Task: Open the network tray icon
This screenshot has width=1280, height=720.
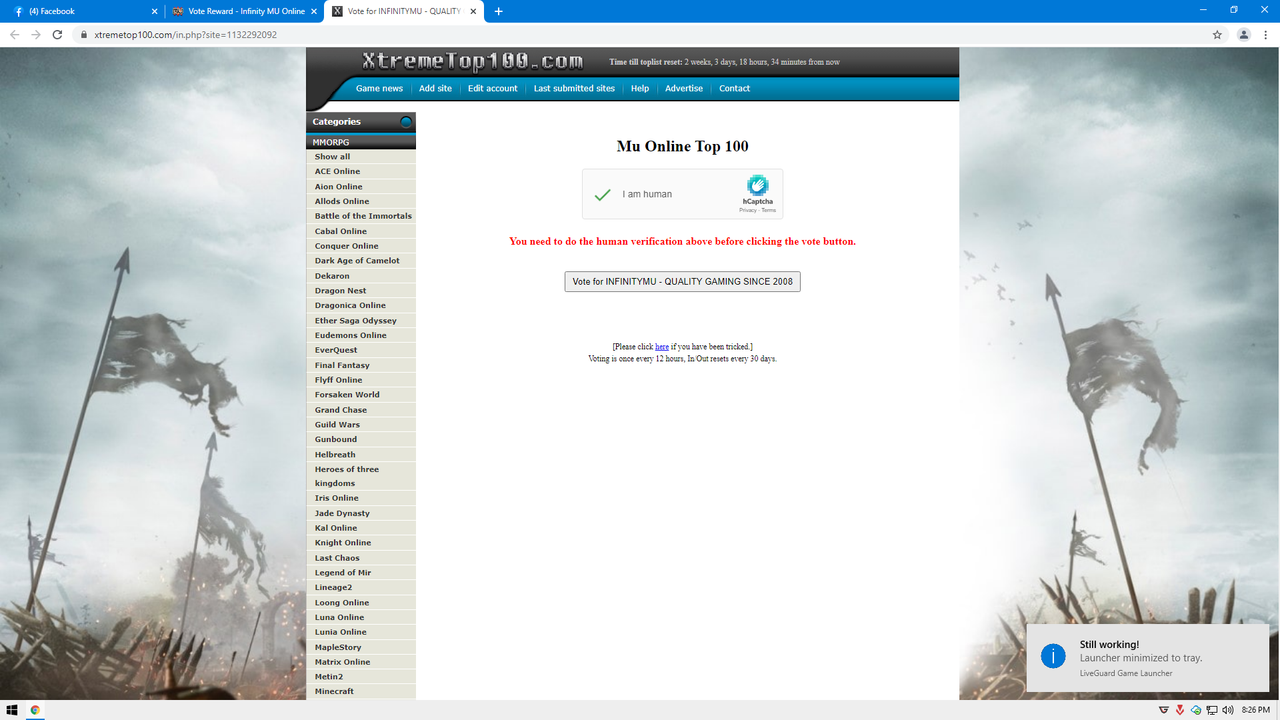Action: click(1212, 710)
